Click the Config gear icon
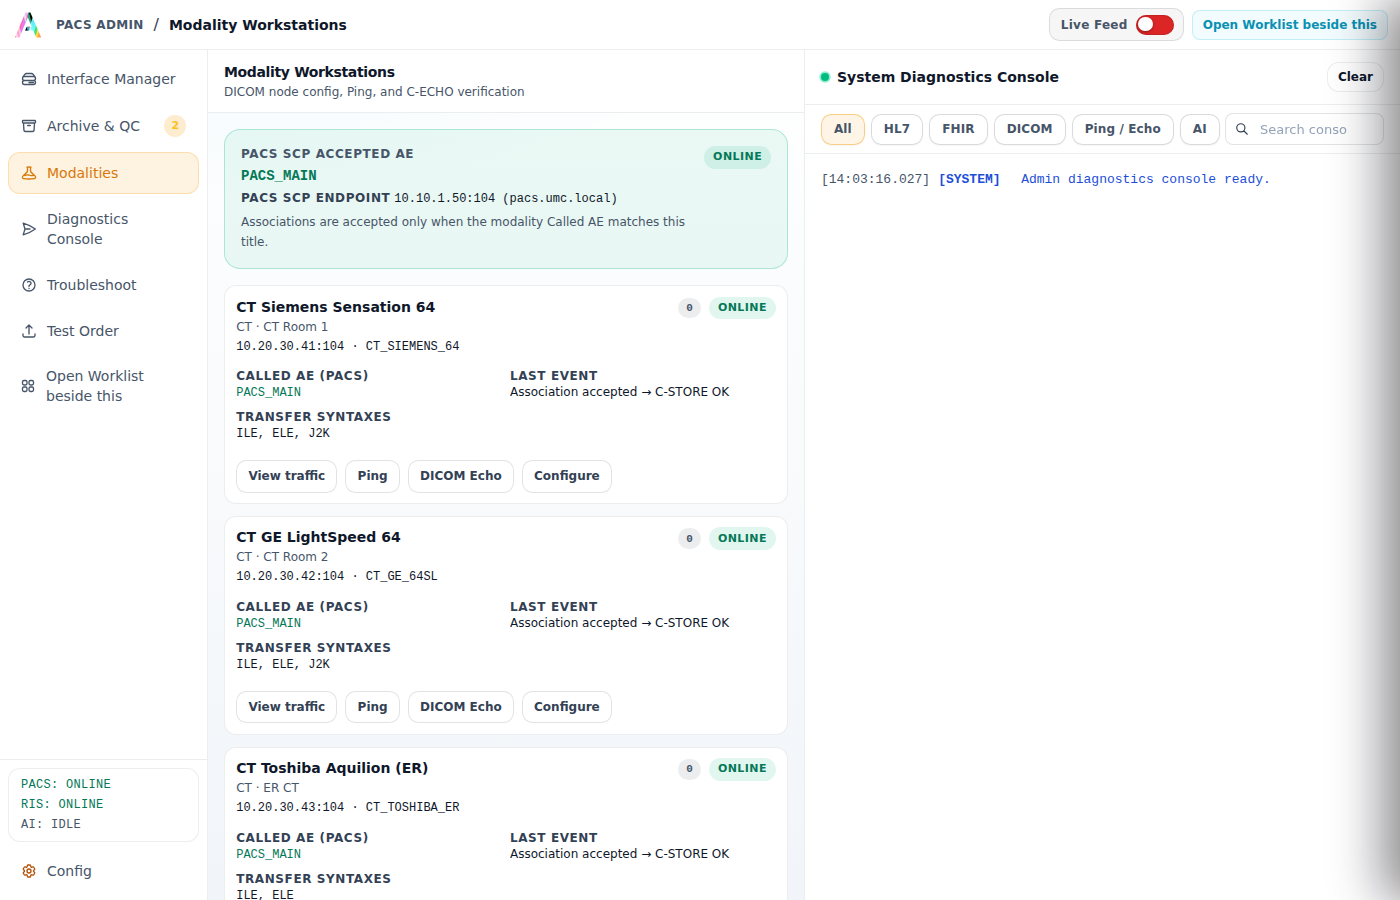This screenshot has height=900, width=1400. click(29, 871)
